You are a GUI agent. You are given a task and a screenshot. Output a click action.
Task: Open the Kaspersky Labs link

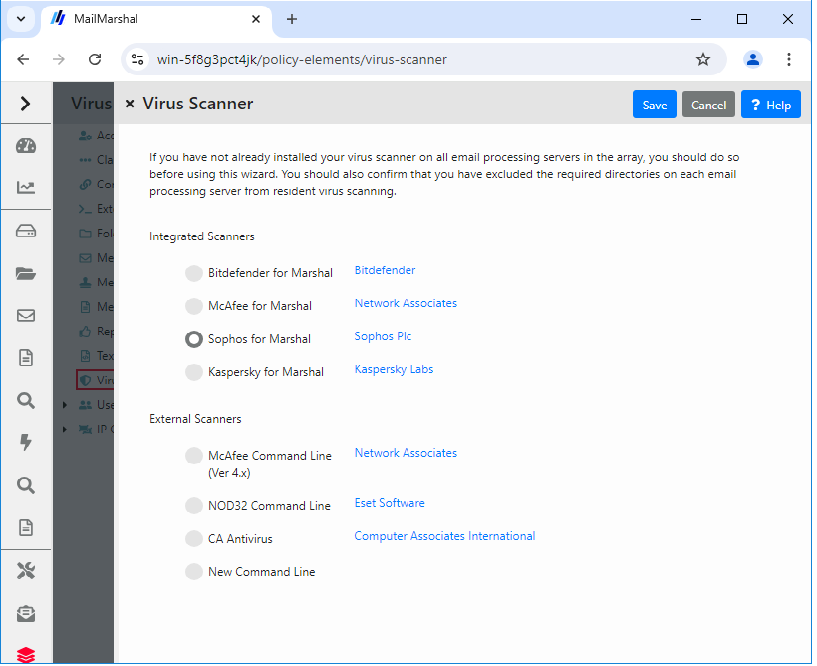tap(393, 369)
